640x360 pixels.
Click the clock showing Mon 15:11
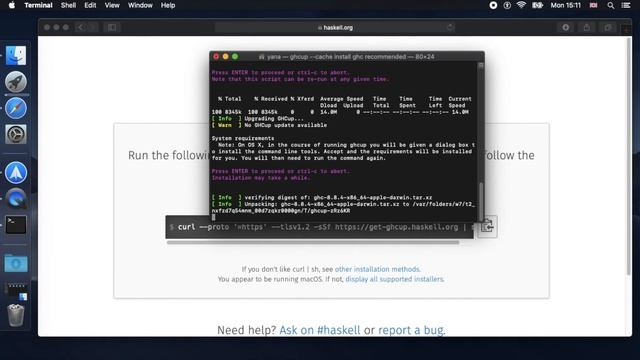coord(565,5)
